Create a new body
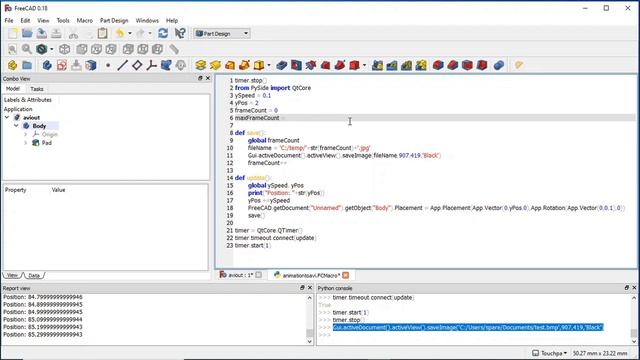The image size is (640, 360). (47, 65)
